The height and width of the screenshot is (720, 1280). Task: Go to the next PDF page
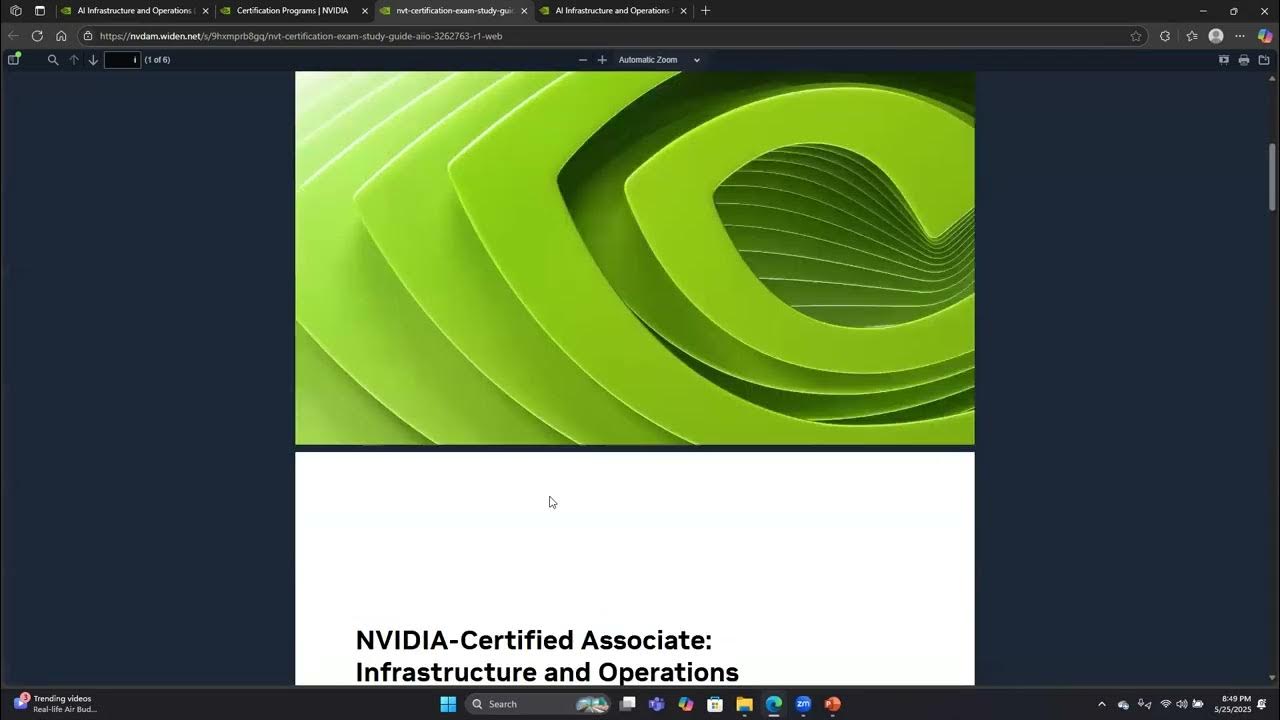point(93,60)
